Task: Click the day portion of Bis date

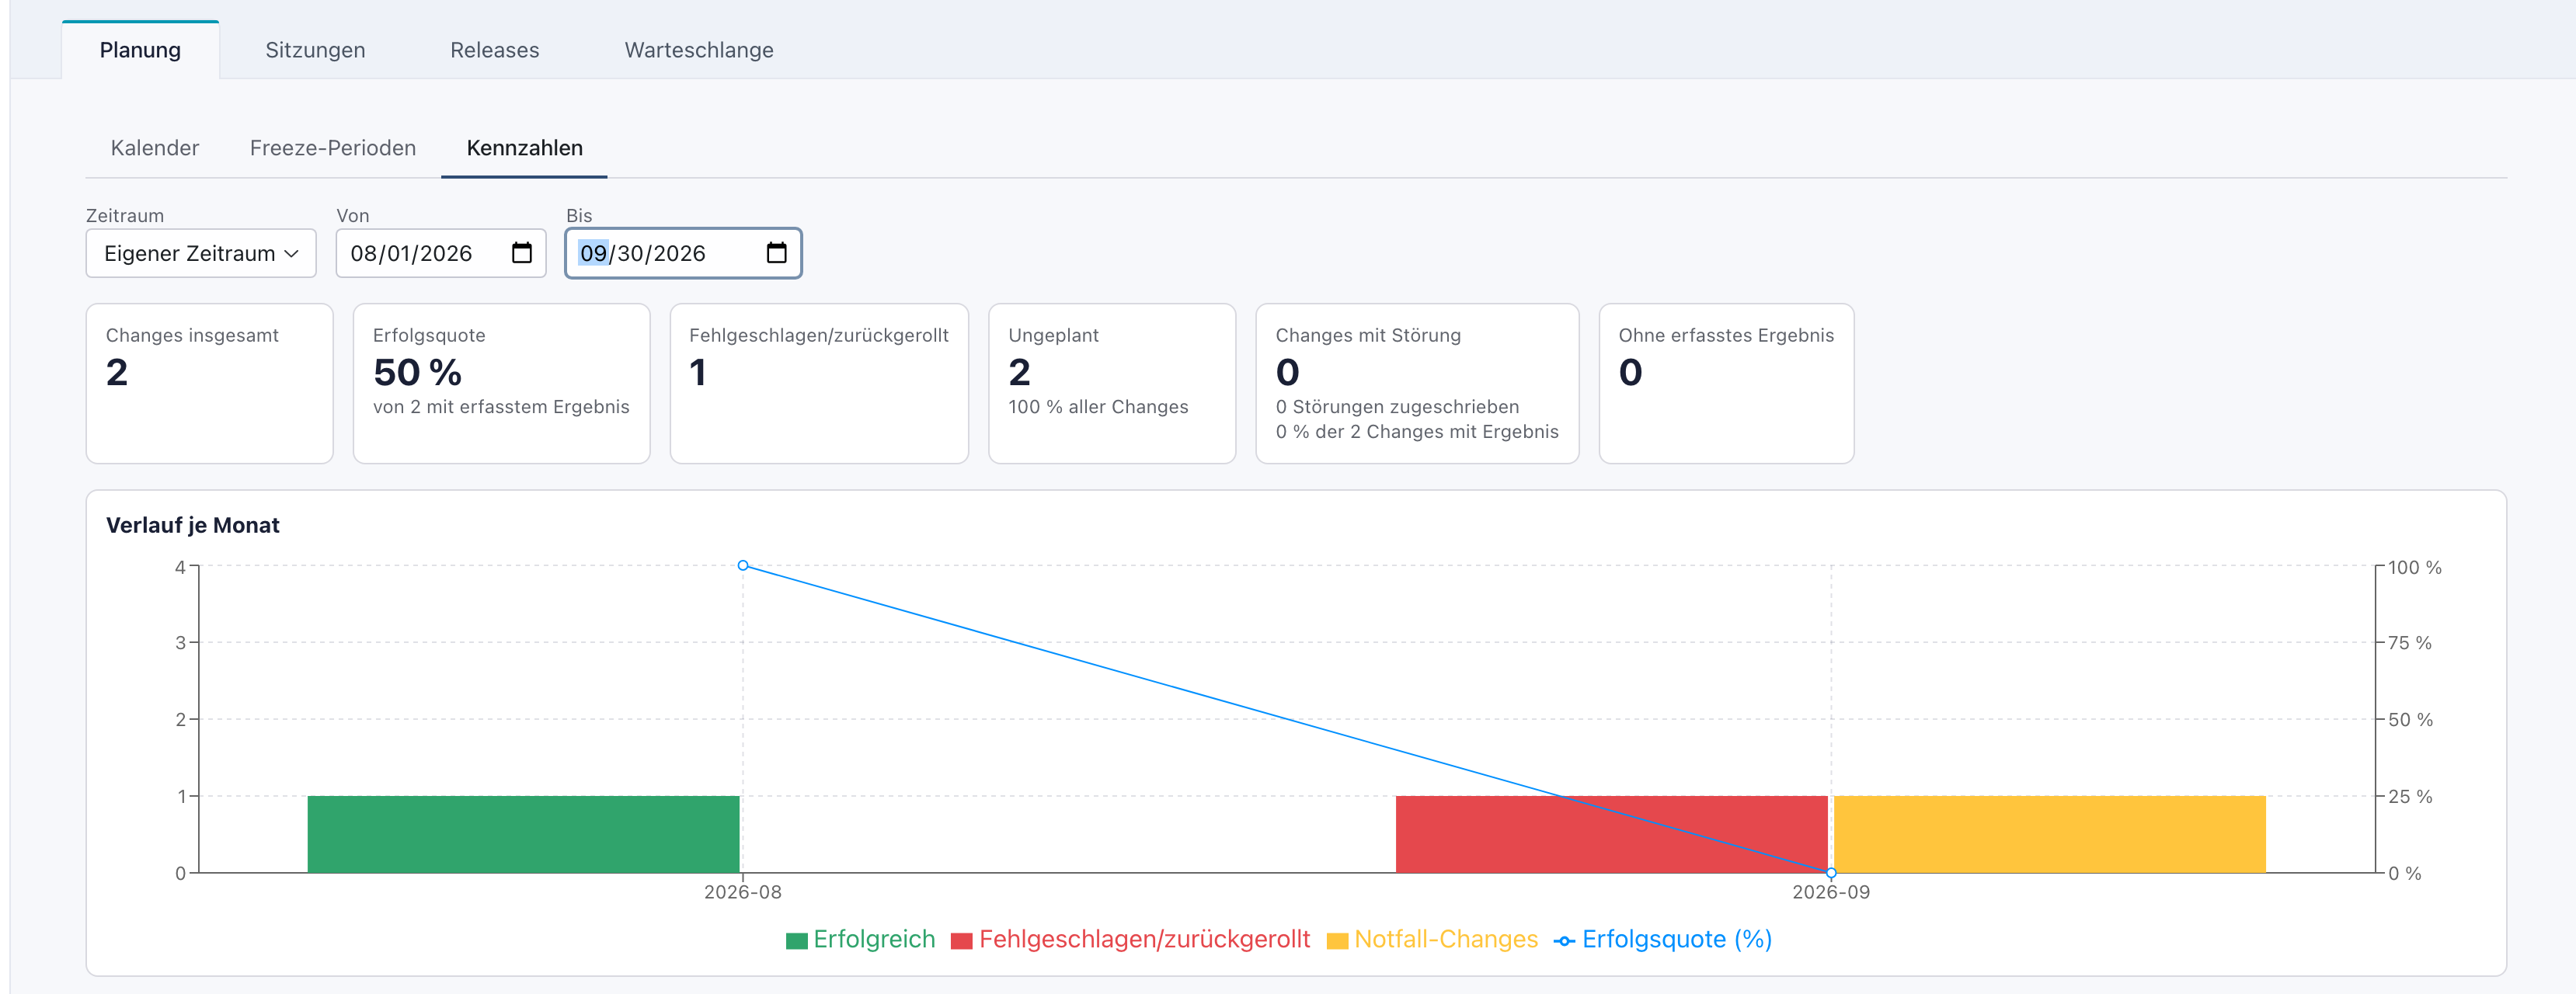Action: click(x=631, y=253)
